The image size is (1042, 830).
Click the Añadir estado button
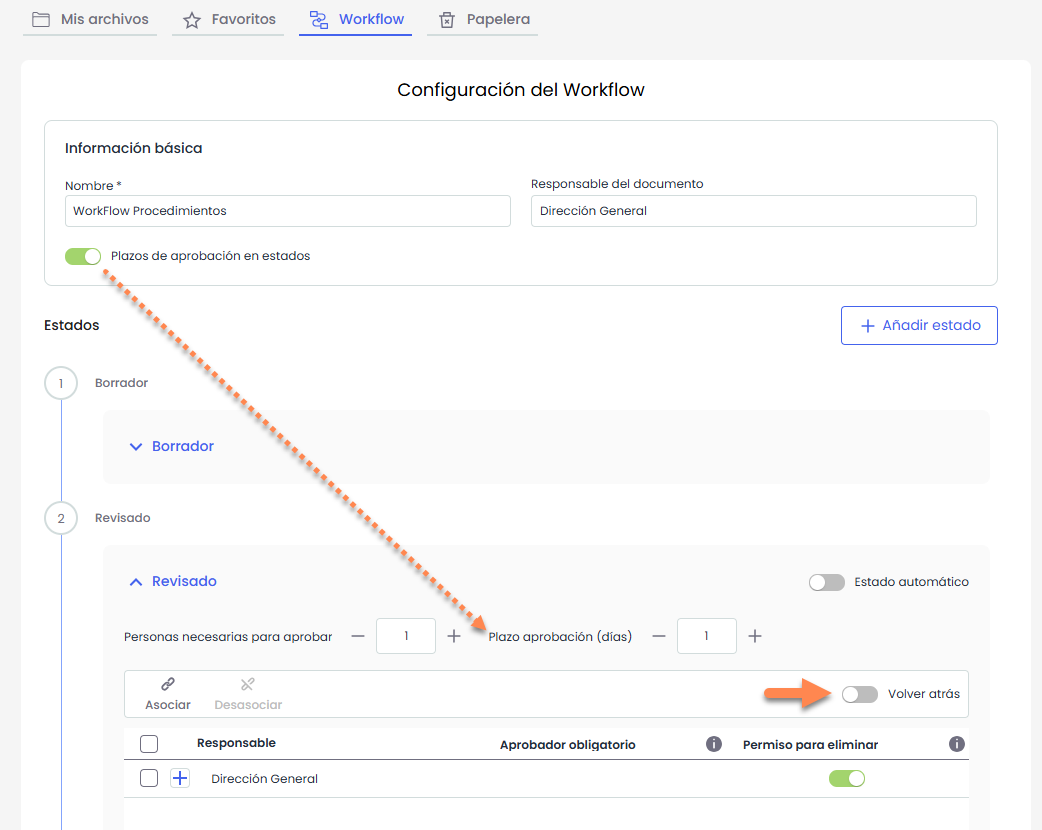tap(919, 325)
